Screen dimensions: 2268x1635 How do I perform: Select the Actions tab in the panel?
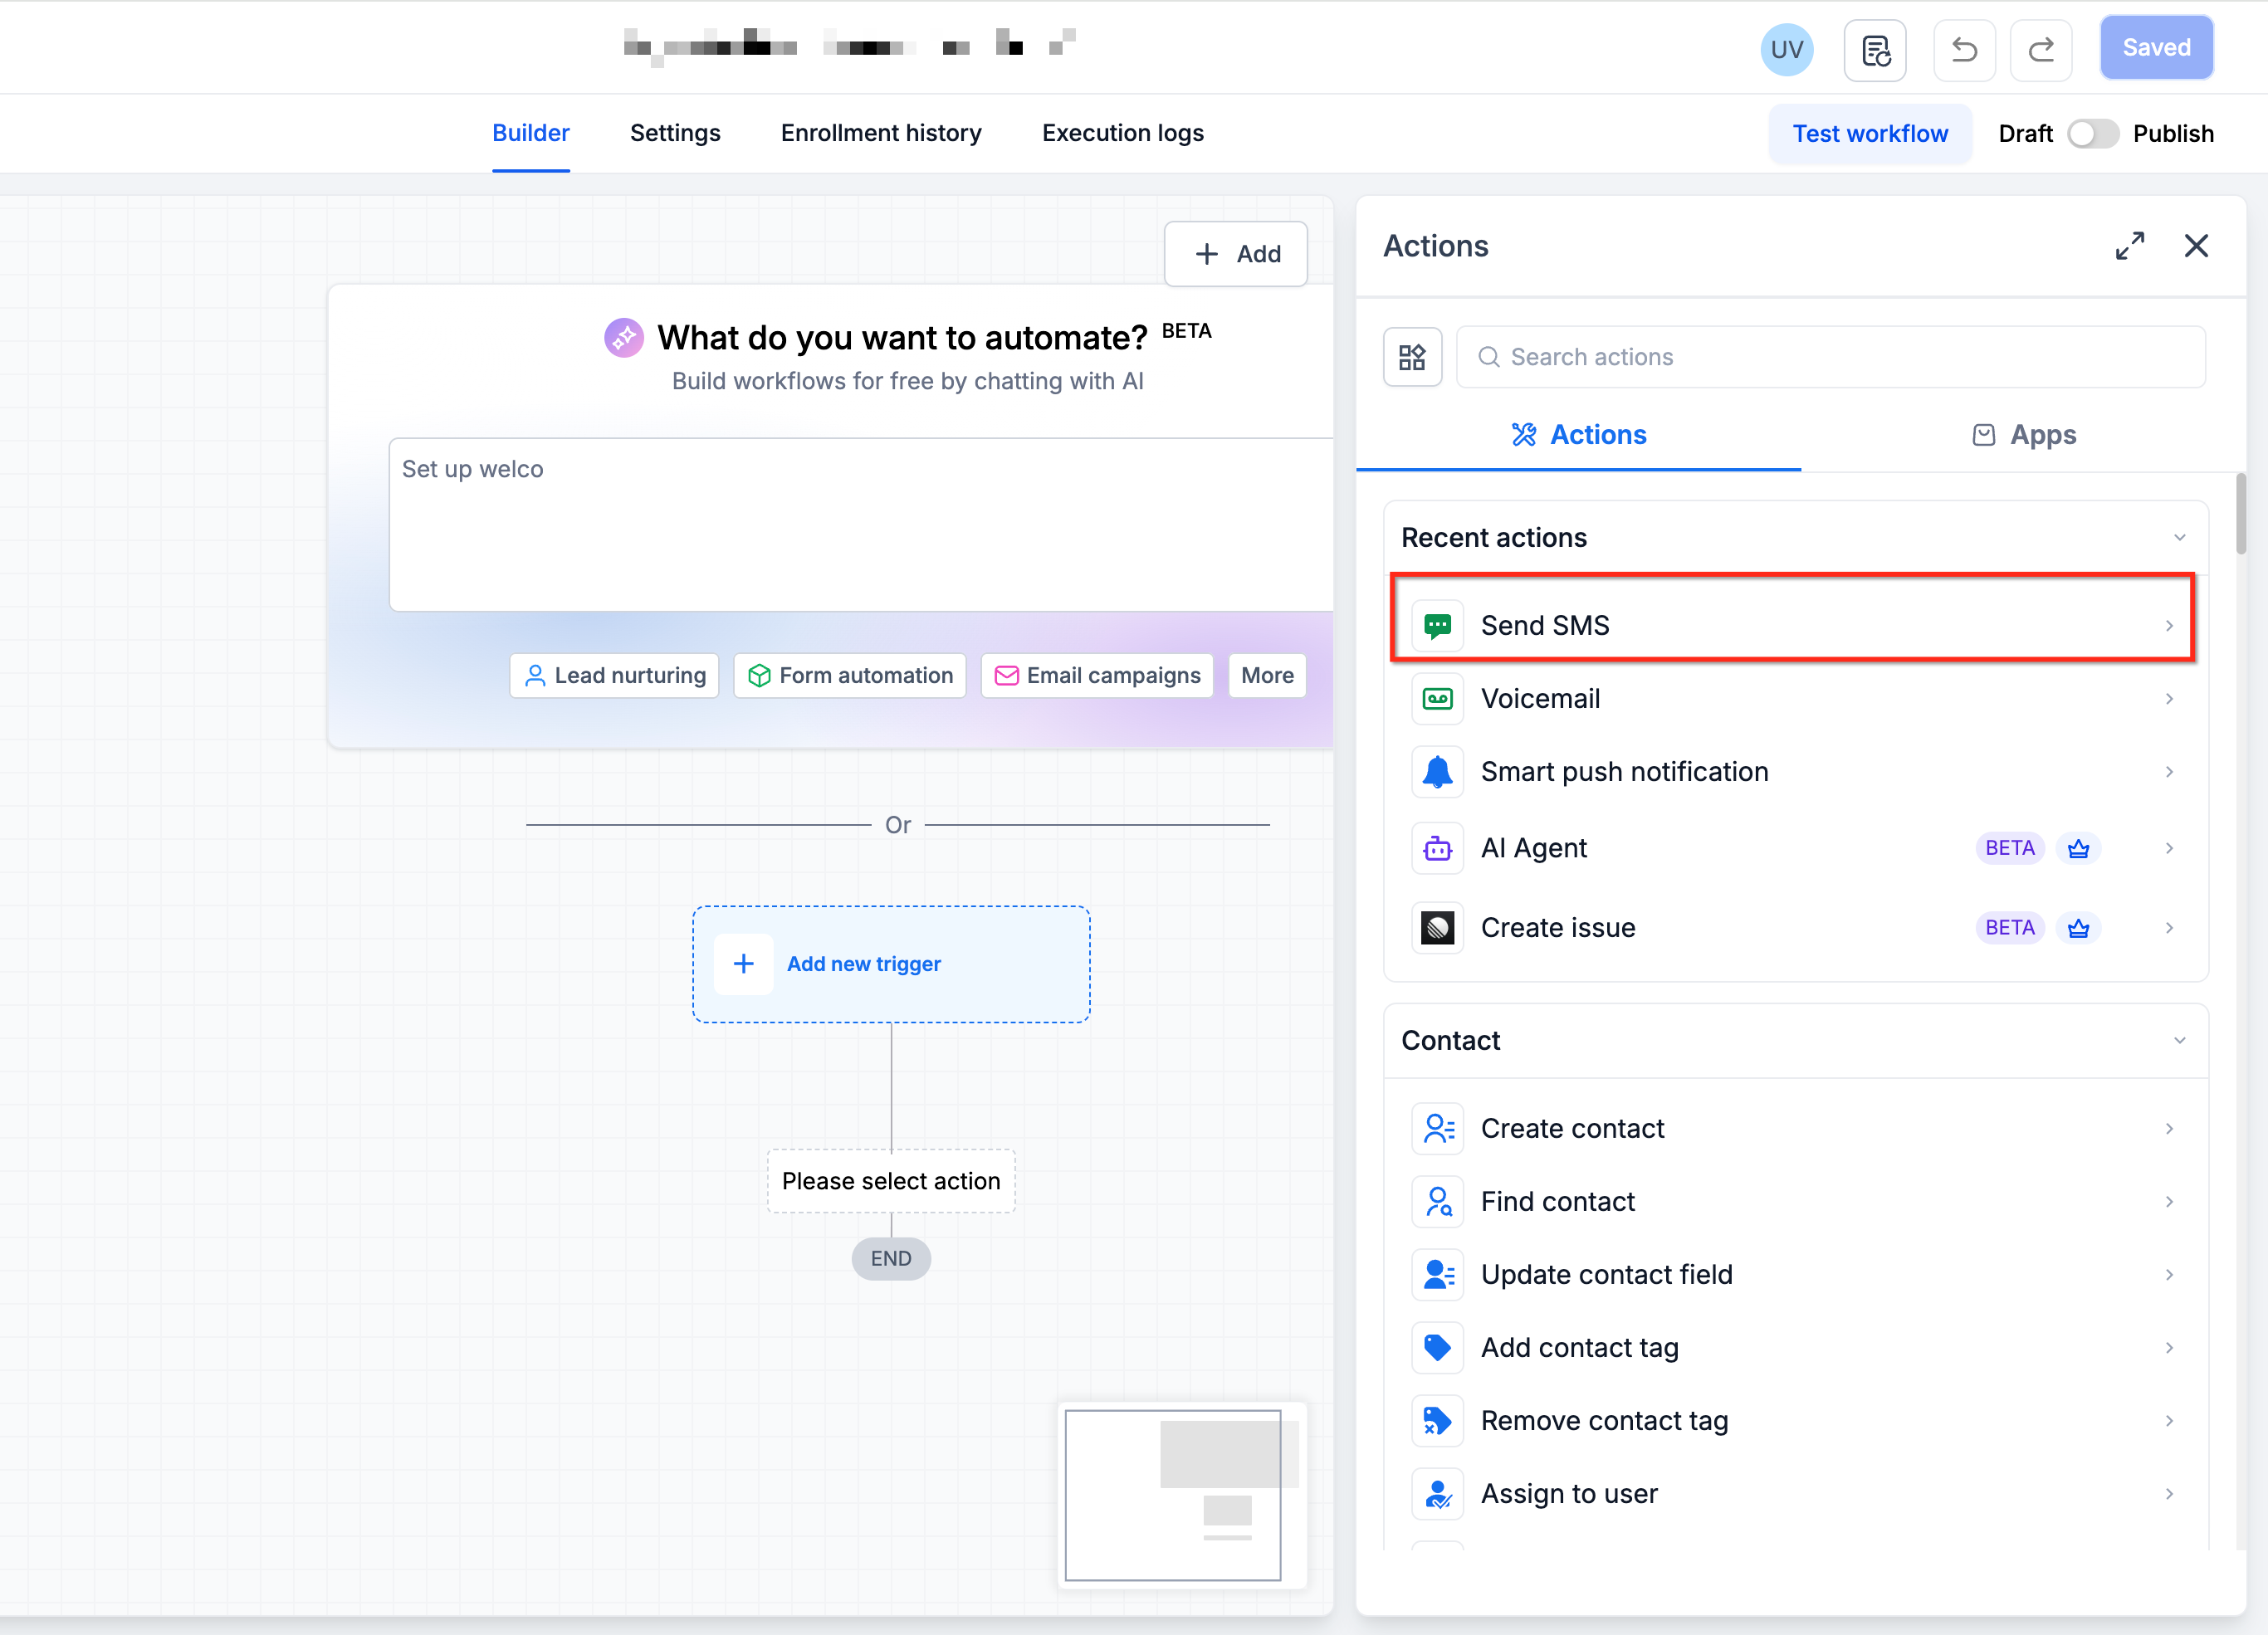1578,435
